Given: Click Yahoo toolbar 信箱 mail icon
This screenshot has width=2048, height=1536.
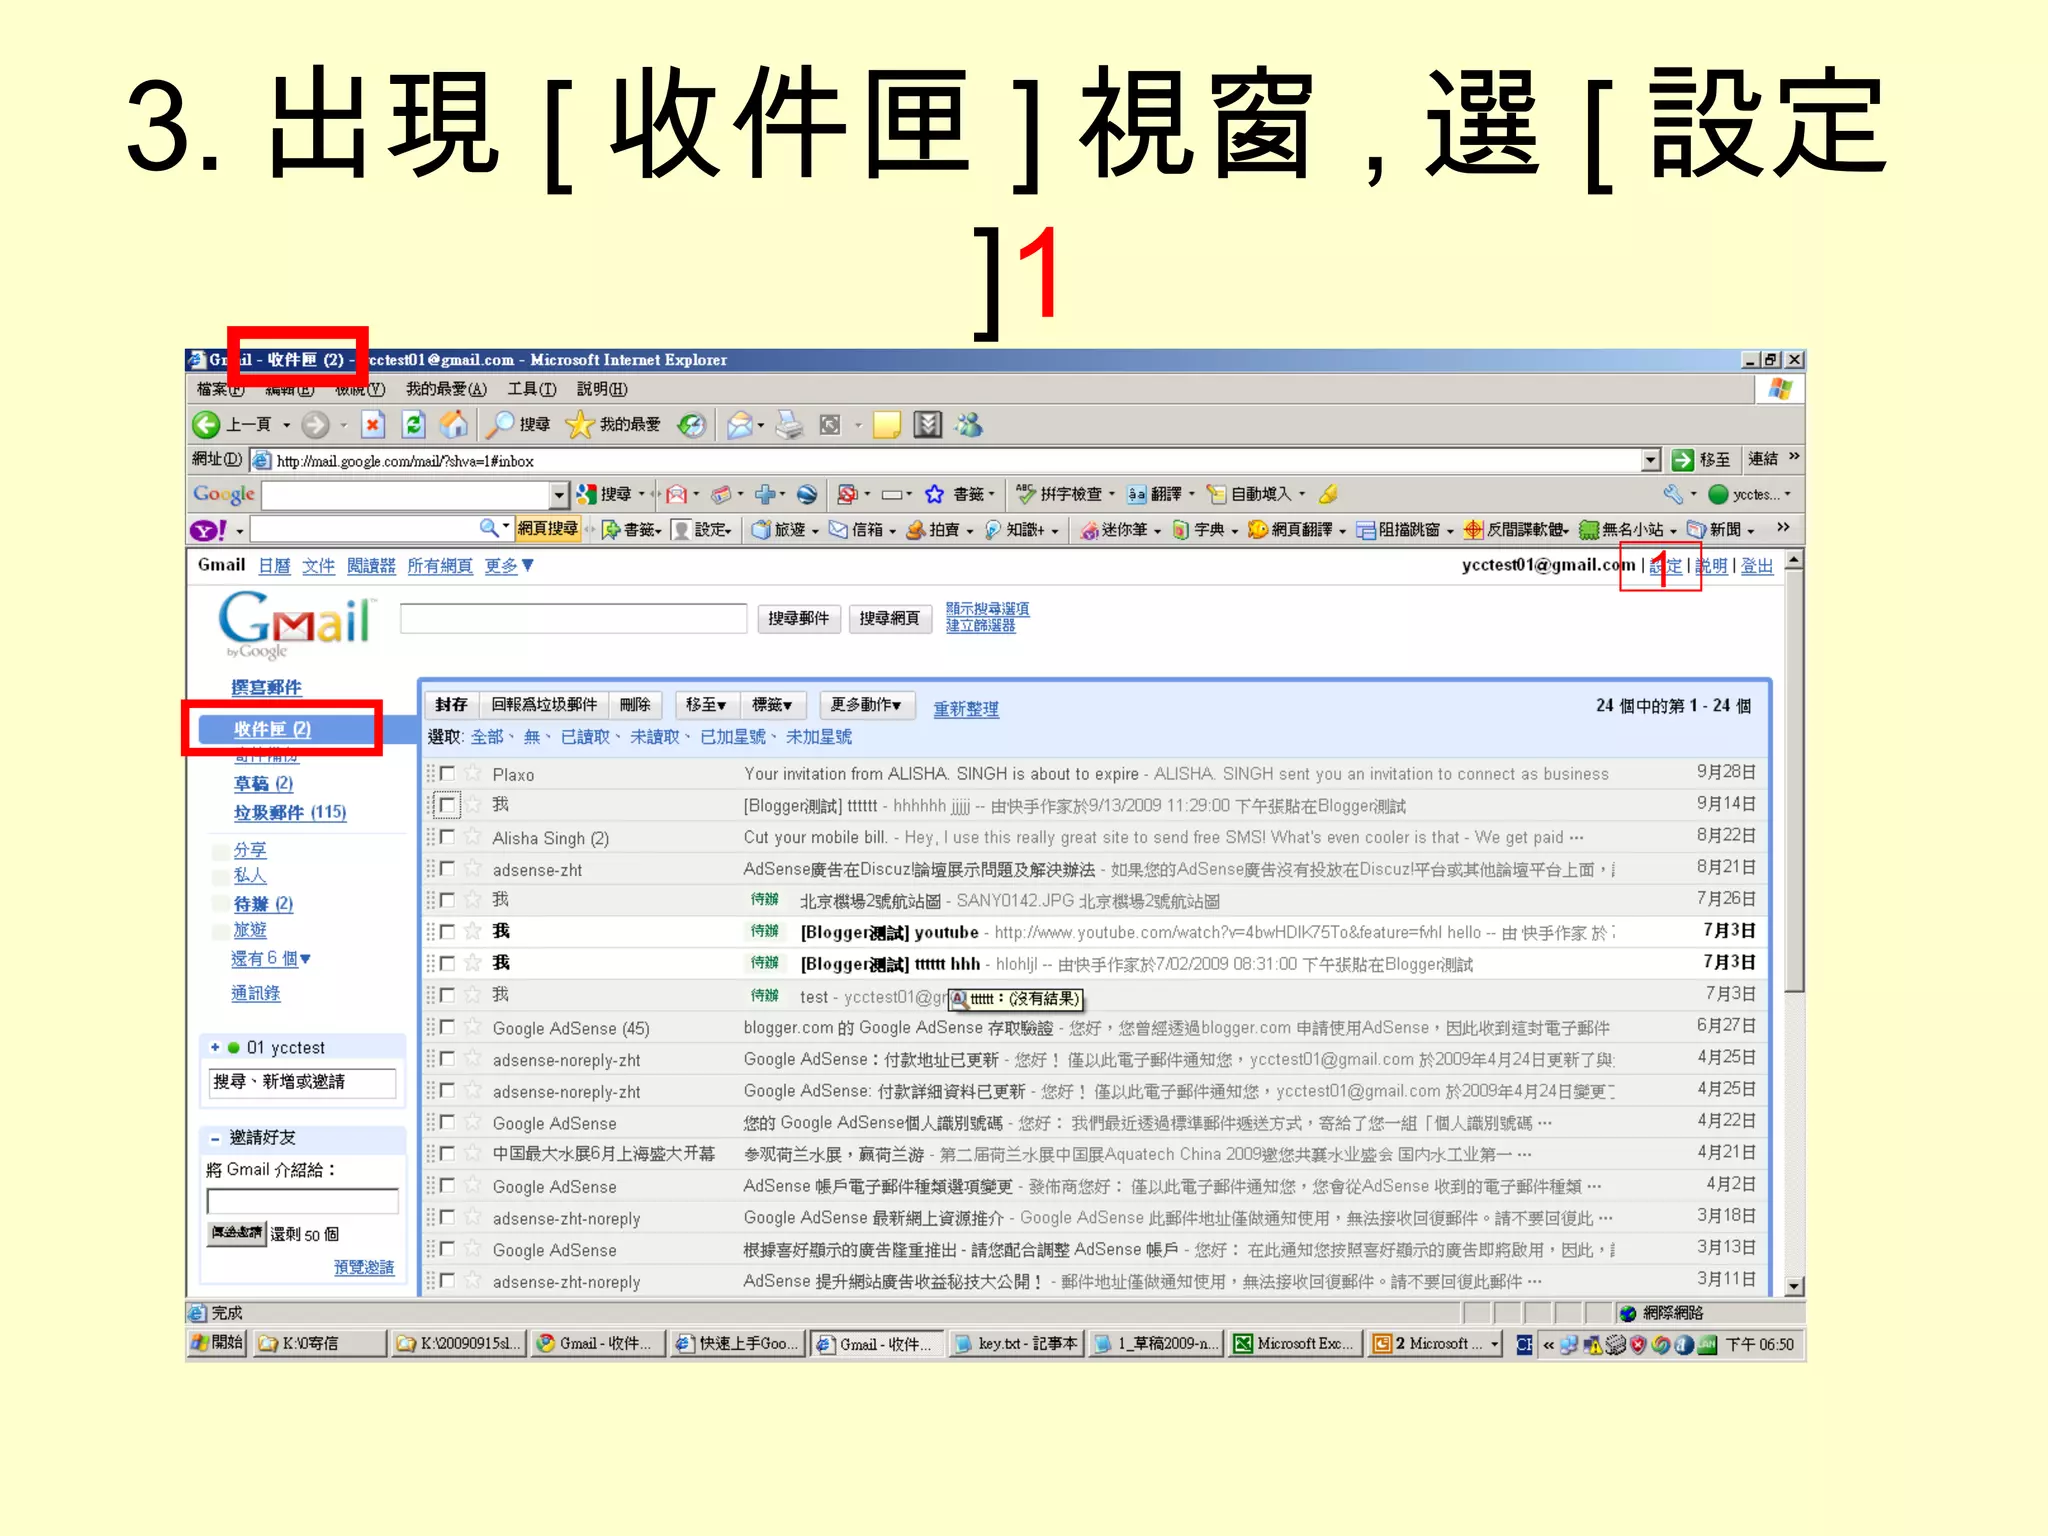Looking at the screenshot, I should pyautogui.click(x=838, y=530).
